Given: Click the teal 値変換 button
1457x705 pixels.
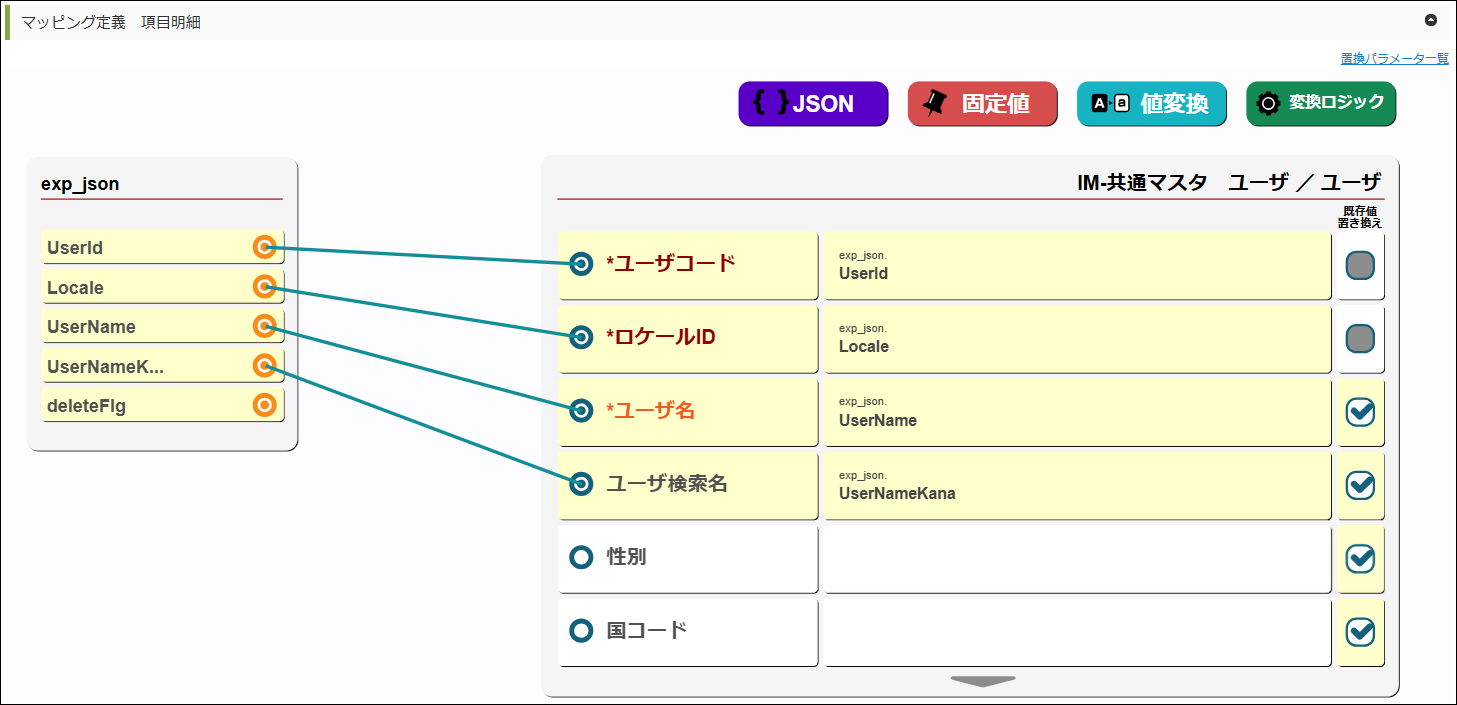Looking at the screenshot, I should [x=1151, y=104].
